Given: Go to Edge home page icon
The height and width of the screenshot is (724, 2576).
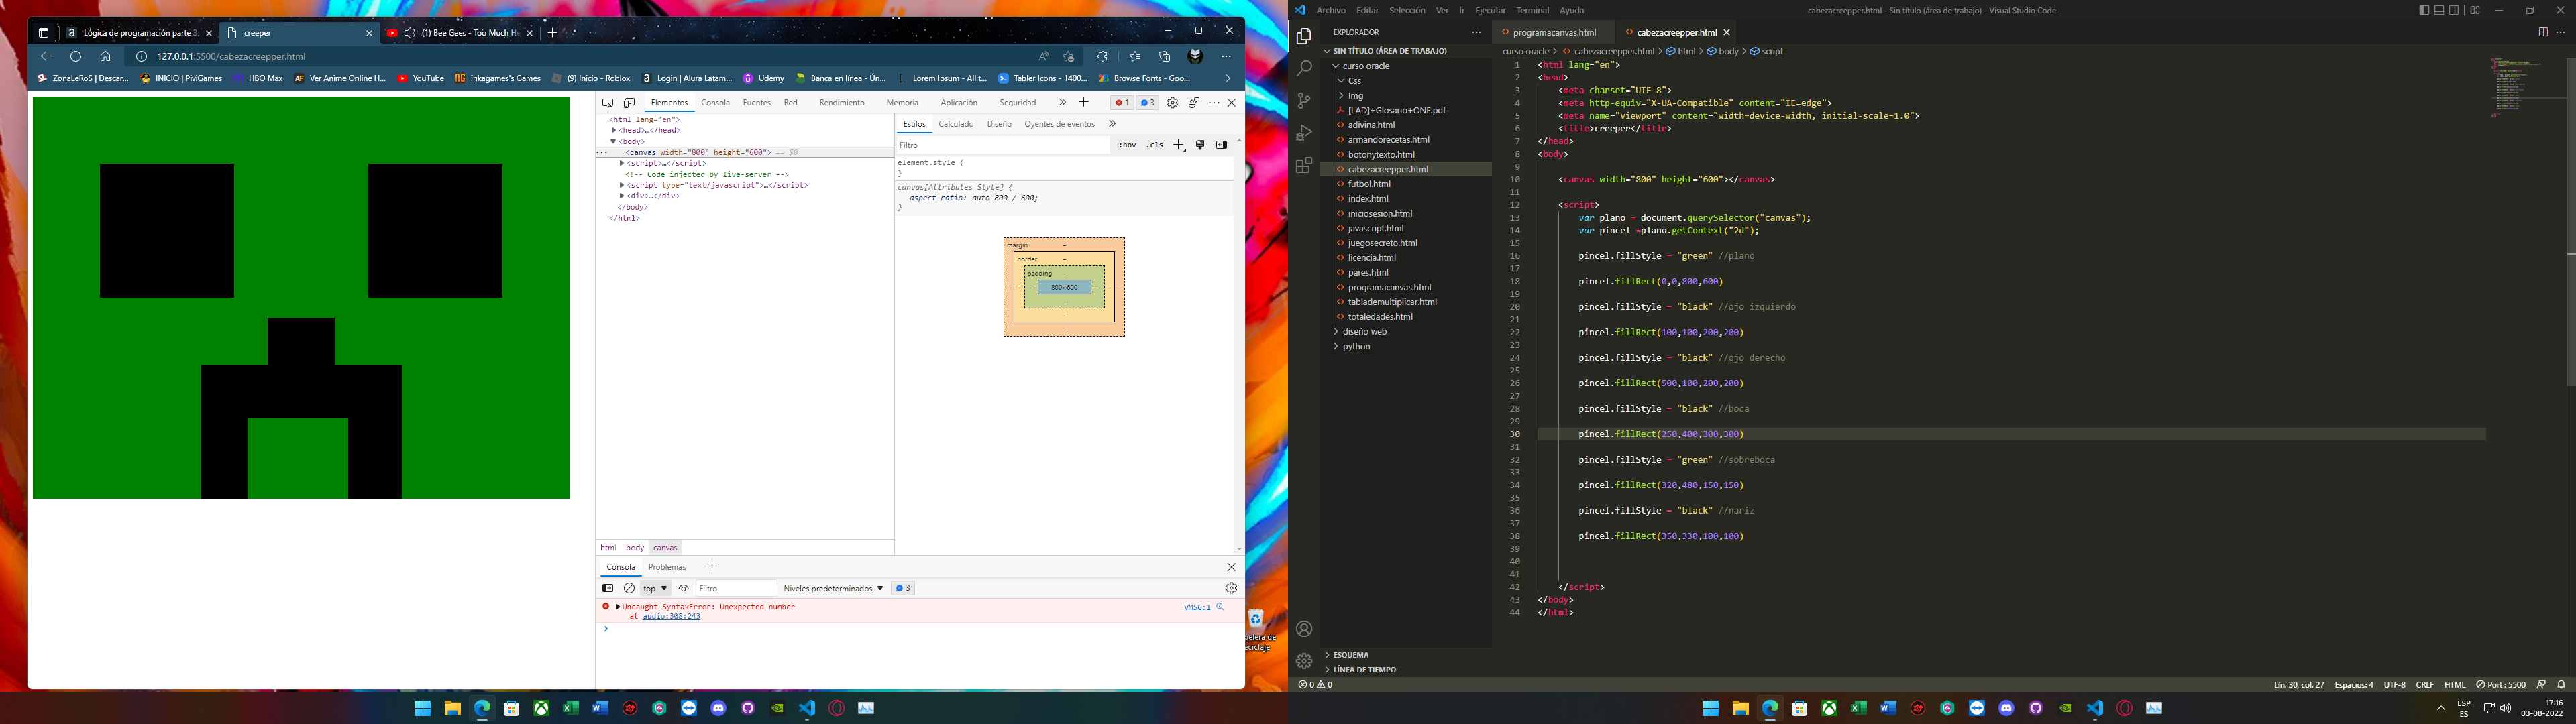Looking at the screenshot, I should pyautogui.click(x=105, y=56).
